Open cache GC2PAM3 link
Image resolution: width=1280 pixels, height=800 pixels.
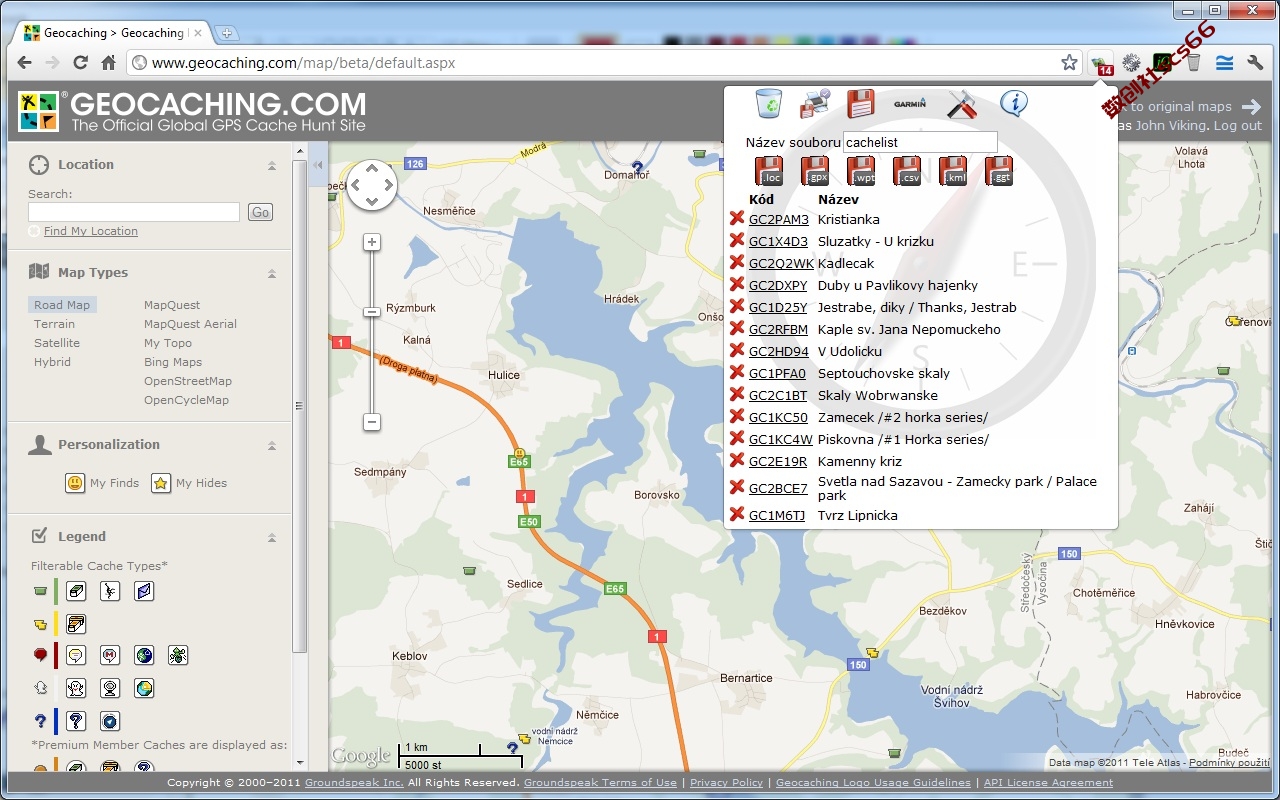click(779, 219)
